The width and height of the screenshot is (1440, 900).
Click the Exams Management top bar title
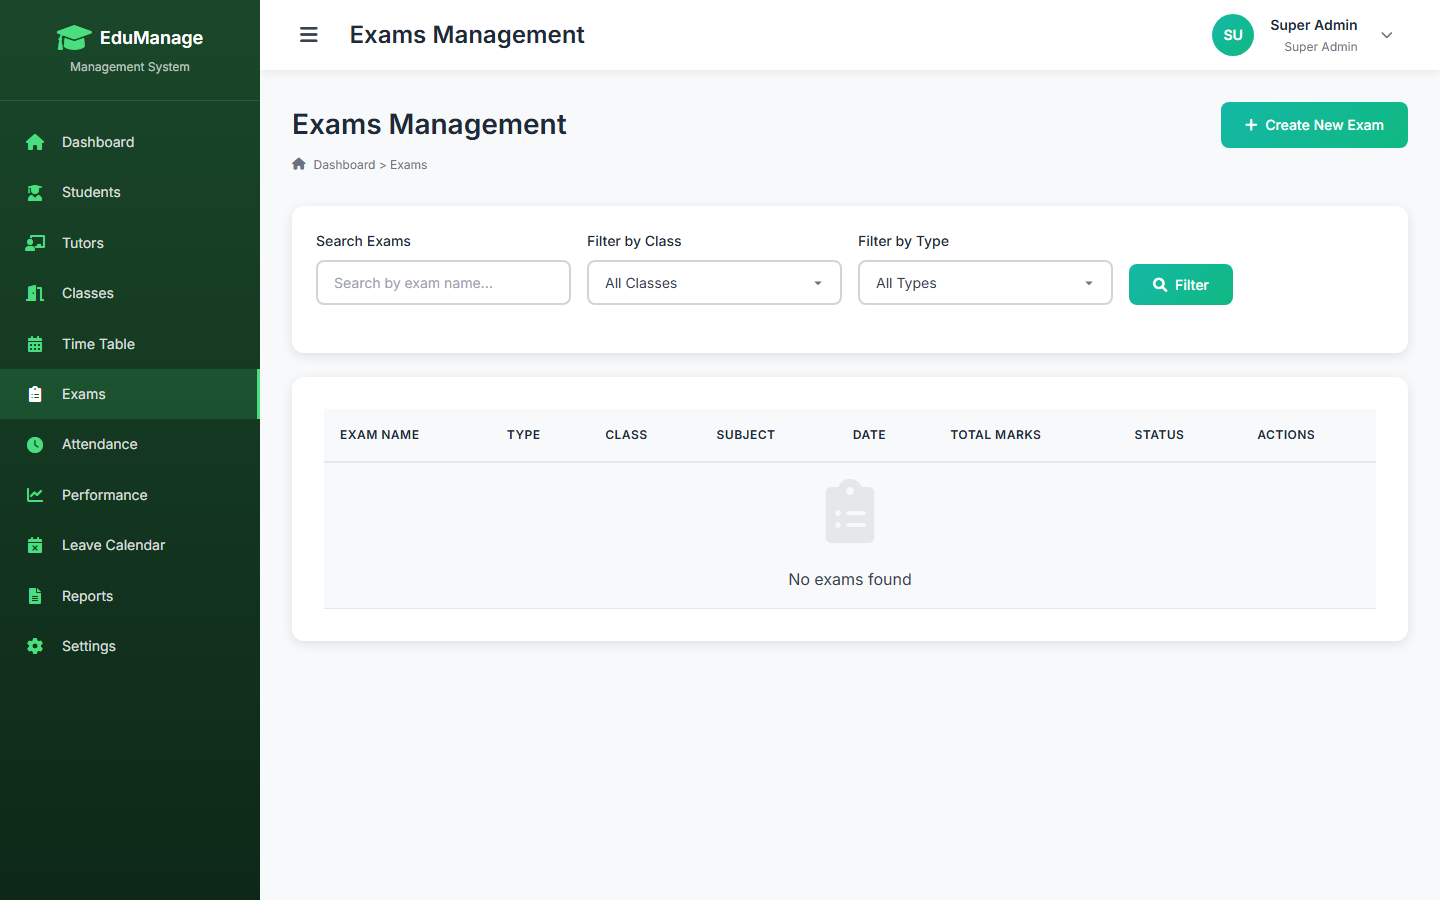[x=467, y=35]
